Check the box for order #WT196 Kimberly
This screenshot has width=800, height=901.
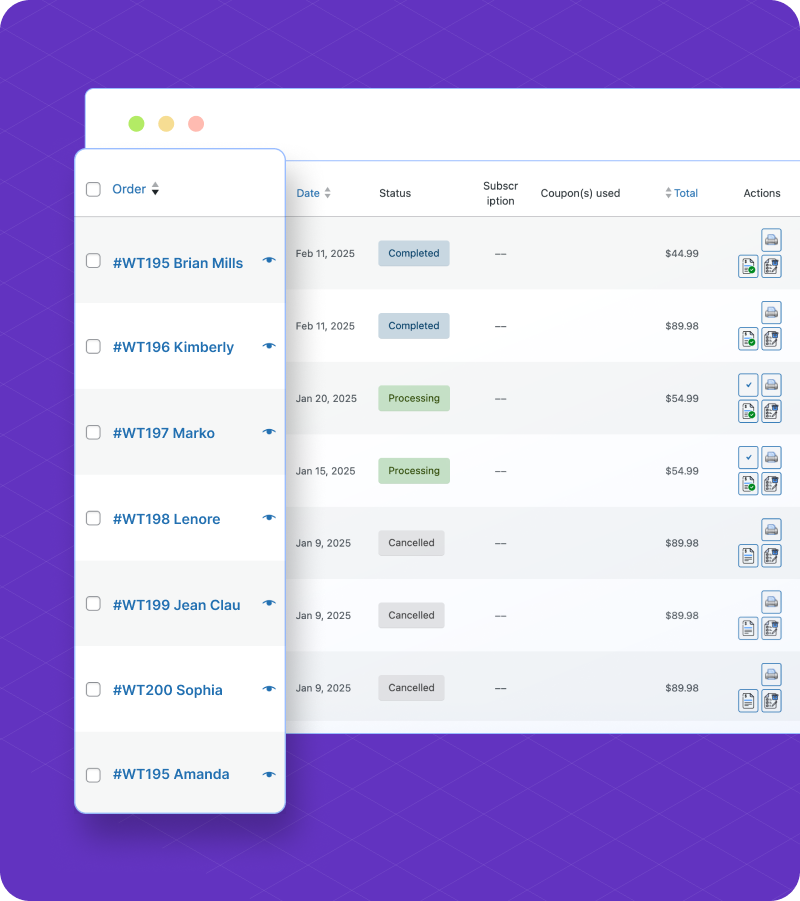pyautogui.click(x=93, y=346)
